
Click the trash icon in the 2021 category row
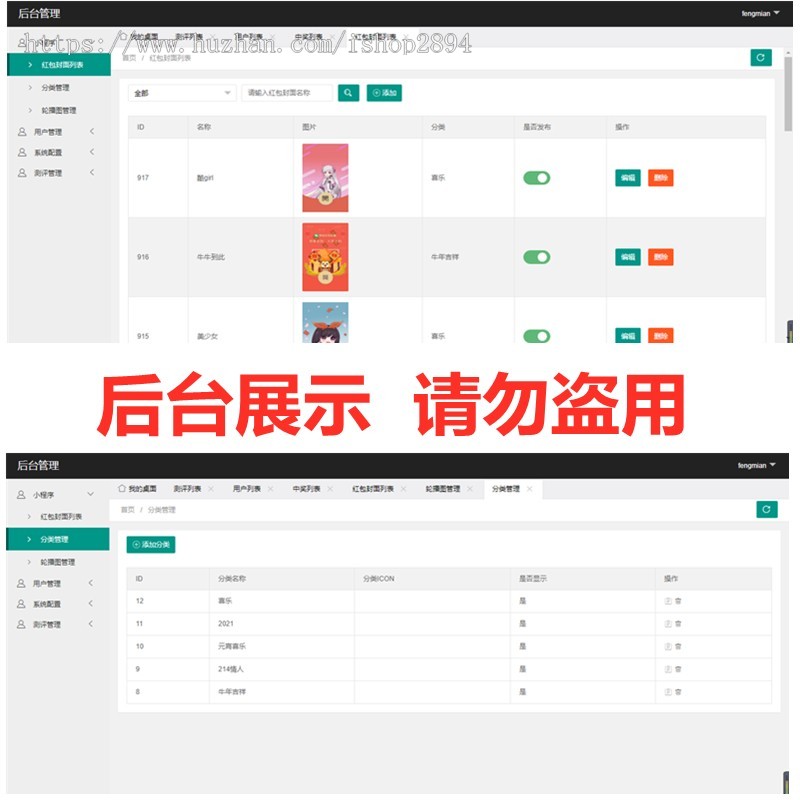pos(678,623)
